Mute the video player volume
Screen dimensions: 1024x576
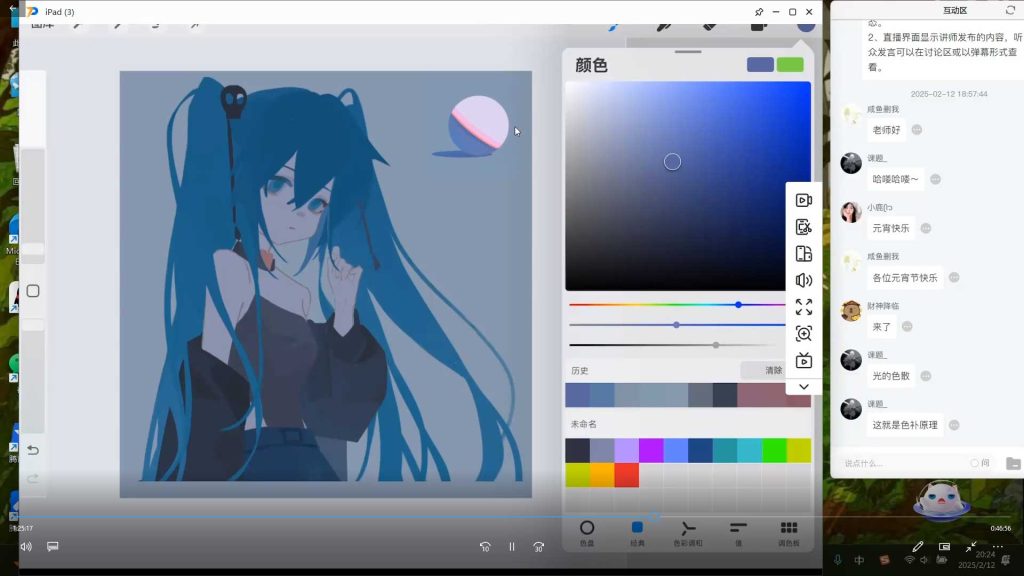pos(26,547)
